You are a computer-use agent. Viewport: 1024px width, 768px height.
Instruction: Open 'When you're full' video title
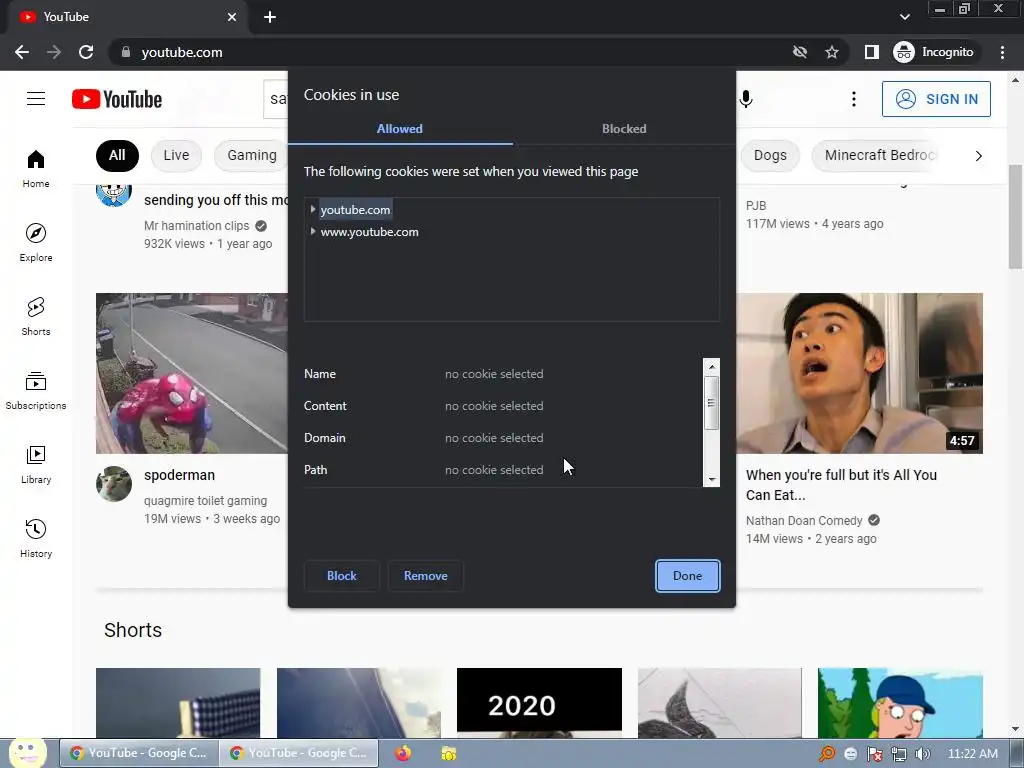[841, 485]
